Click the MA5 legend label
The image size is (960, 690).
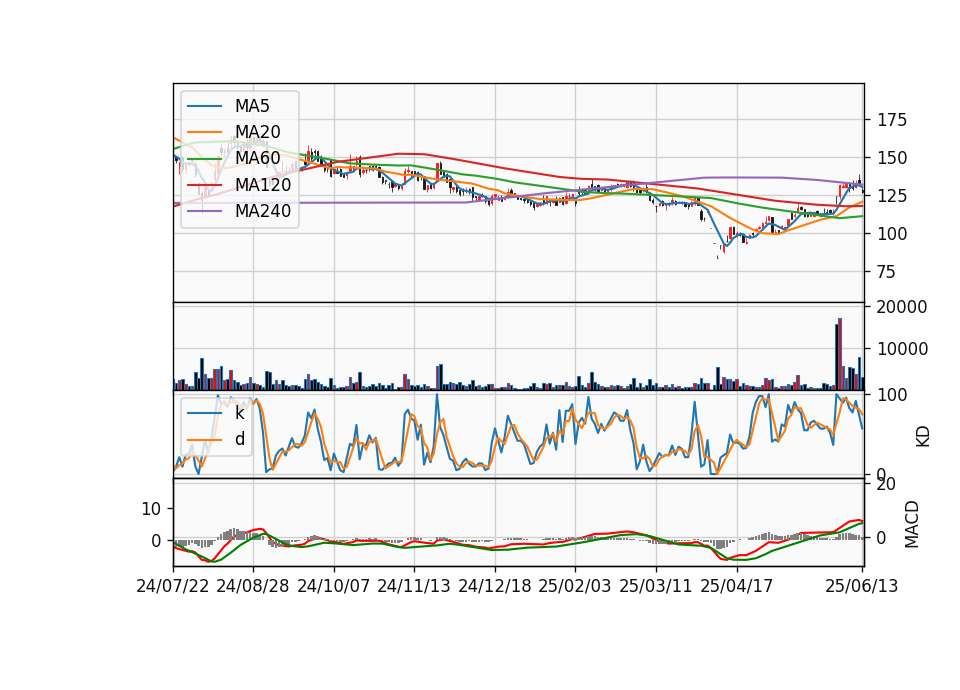252,106
